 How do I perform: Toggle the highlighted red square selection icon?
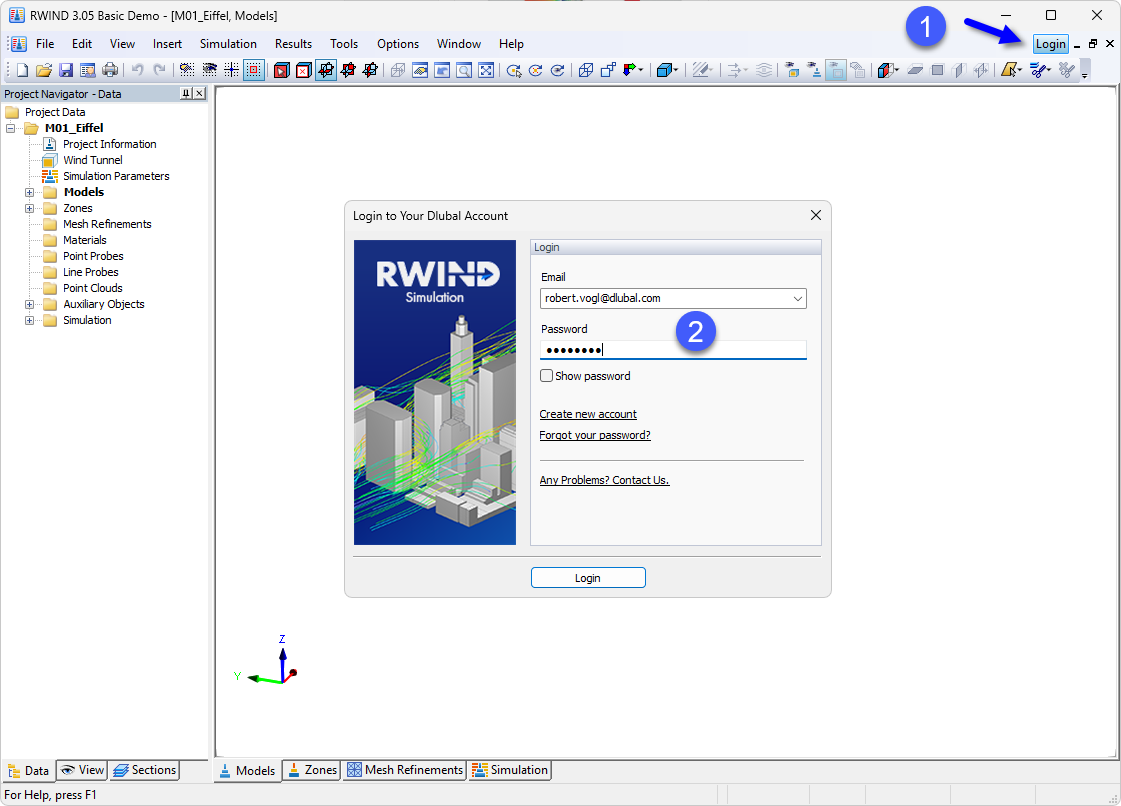[x=254, y=70]
